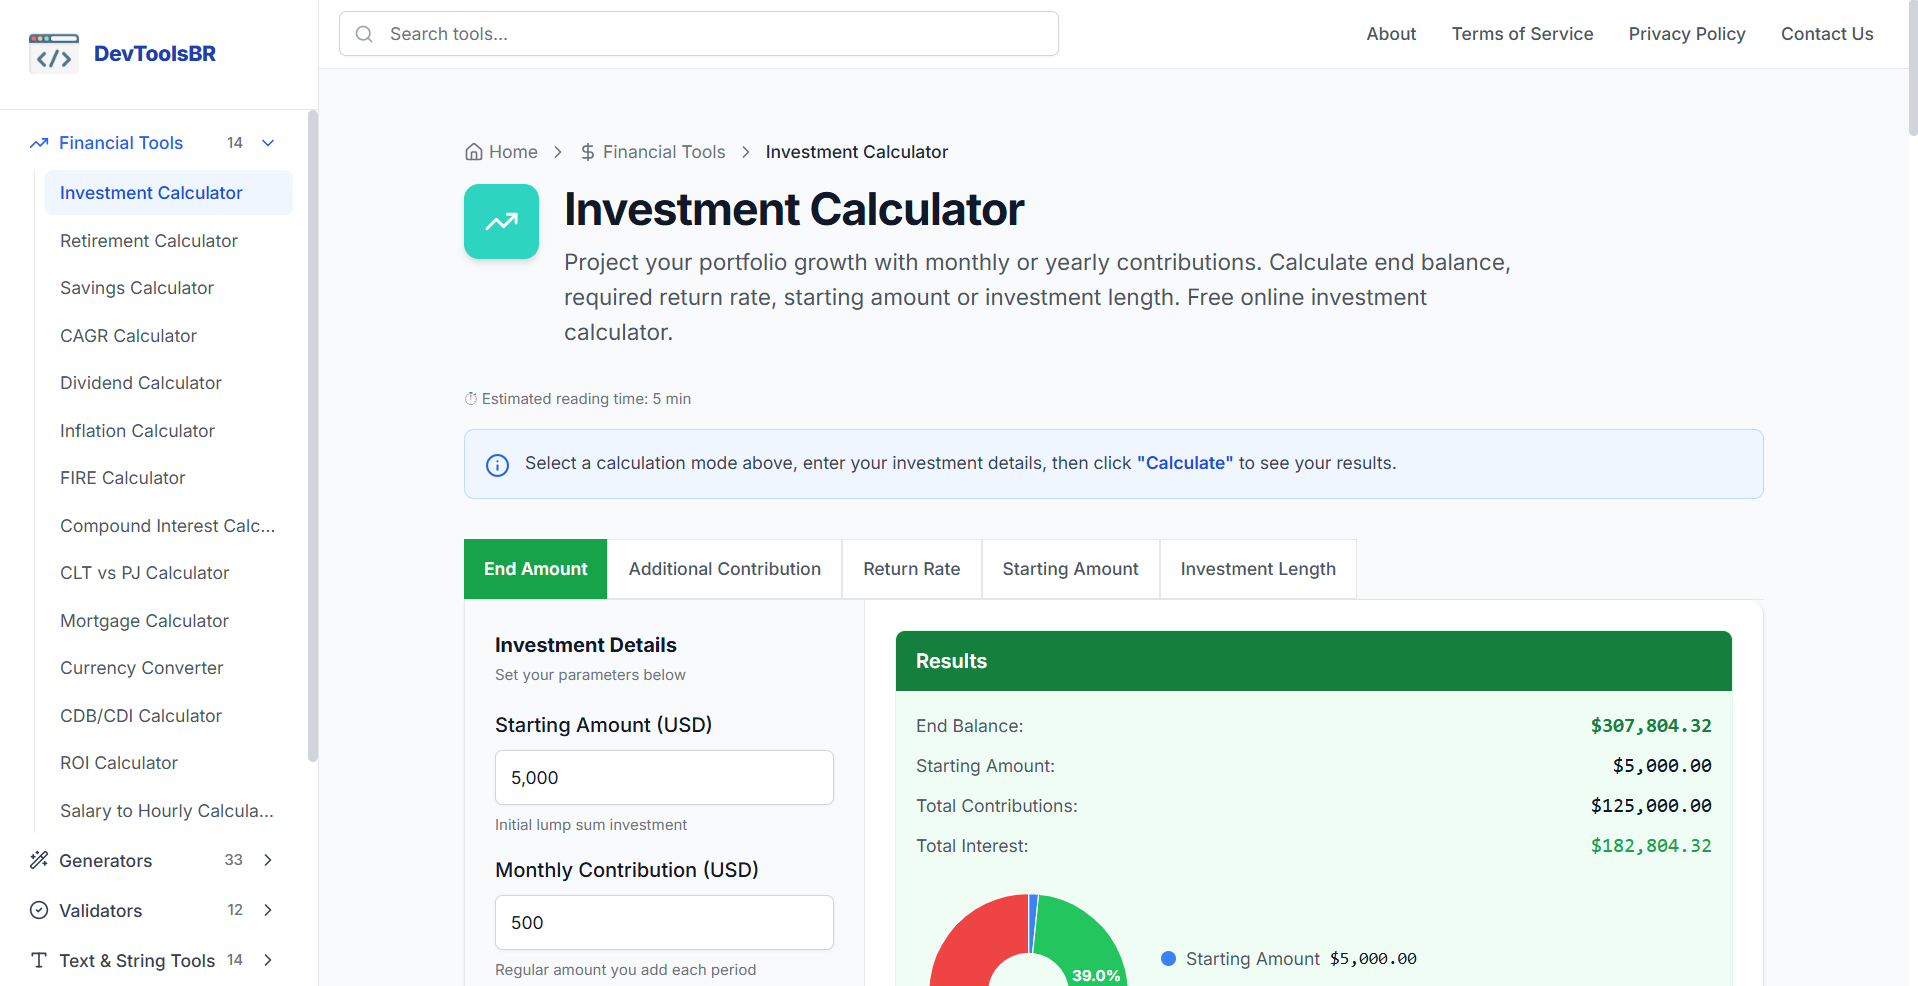The image size is (1918, 986).
Task: Click the Home breadcrumb house icon
Action: tap(473, 151)
